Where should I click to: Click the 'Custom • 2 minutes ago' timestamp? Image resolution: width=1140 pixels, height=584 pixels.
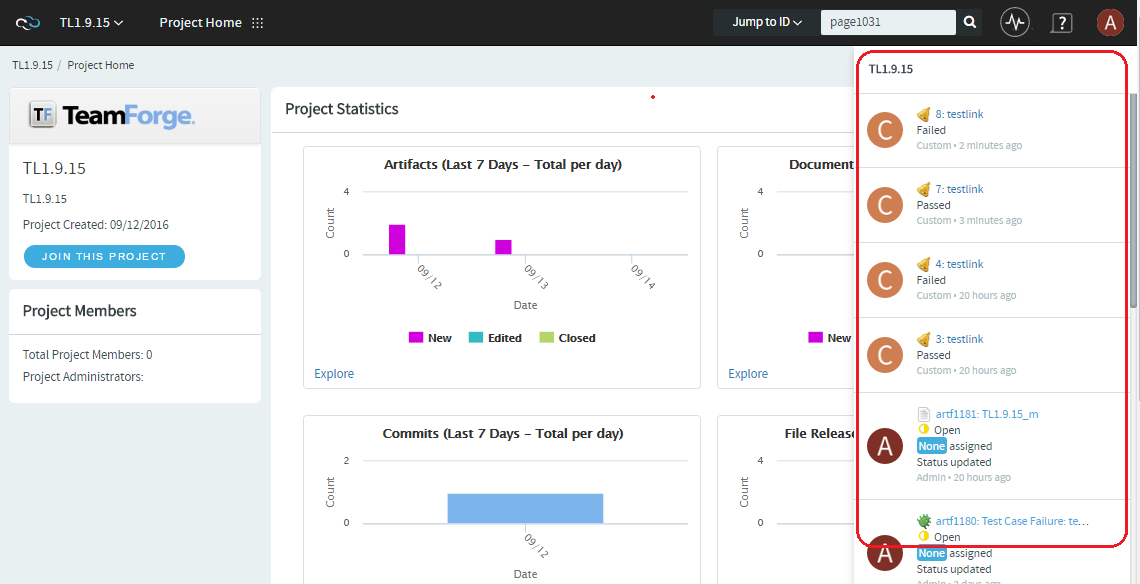tap(969, 145)
